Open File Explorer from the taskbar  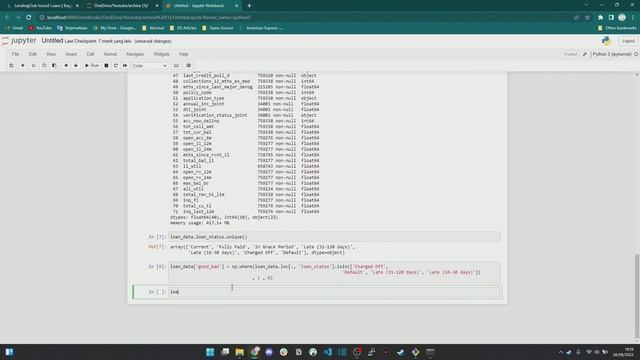coord(240,352)
